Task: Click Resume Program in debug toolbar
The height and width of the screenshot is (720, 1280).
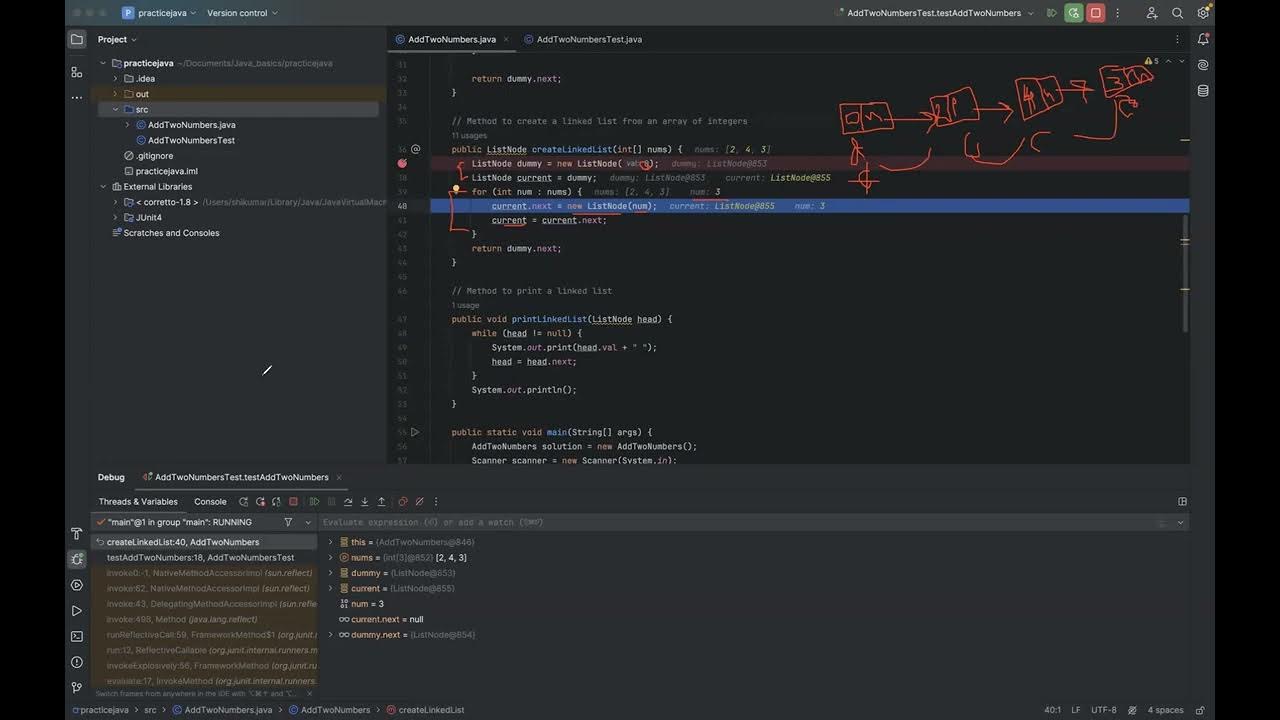Action: tap(314, 502)
